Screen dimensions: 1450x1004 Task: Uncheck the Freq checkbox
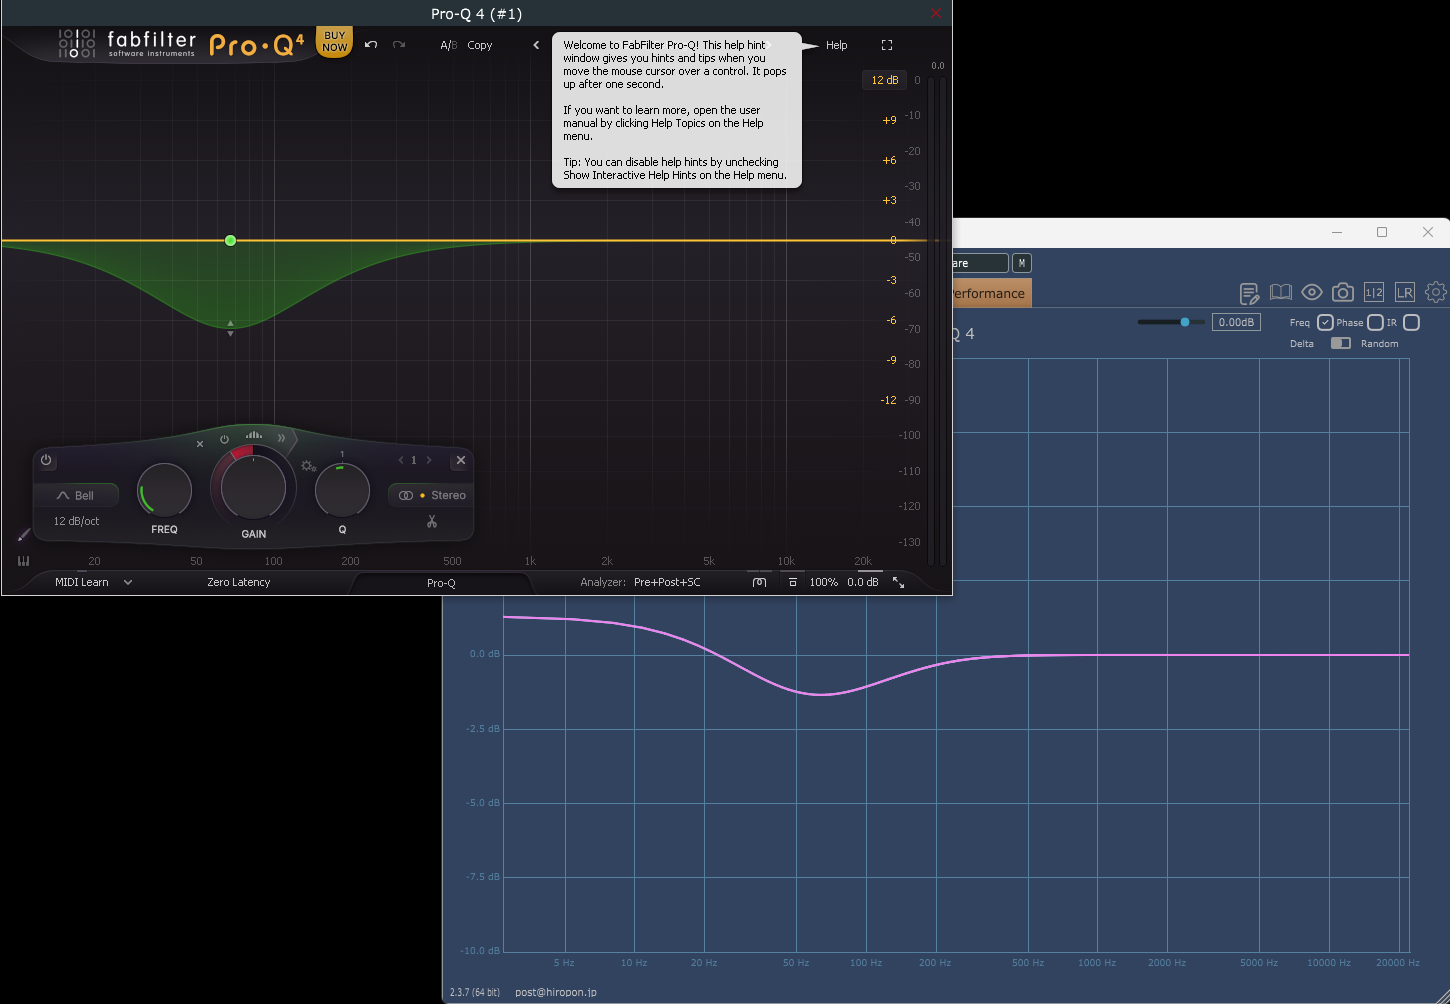pos(1325,322)
